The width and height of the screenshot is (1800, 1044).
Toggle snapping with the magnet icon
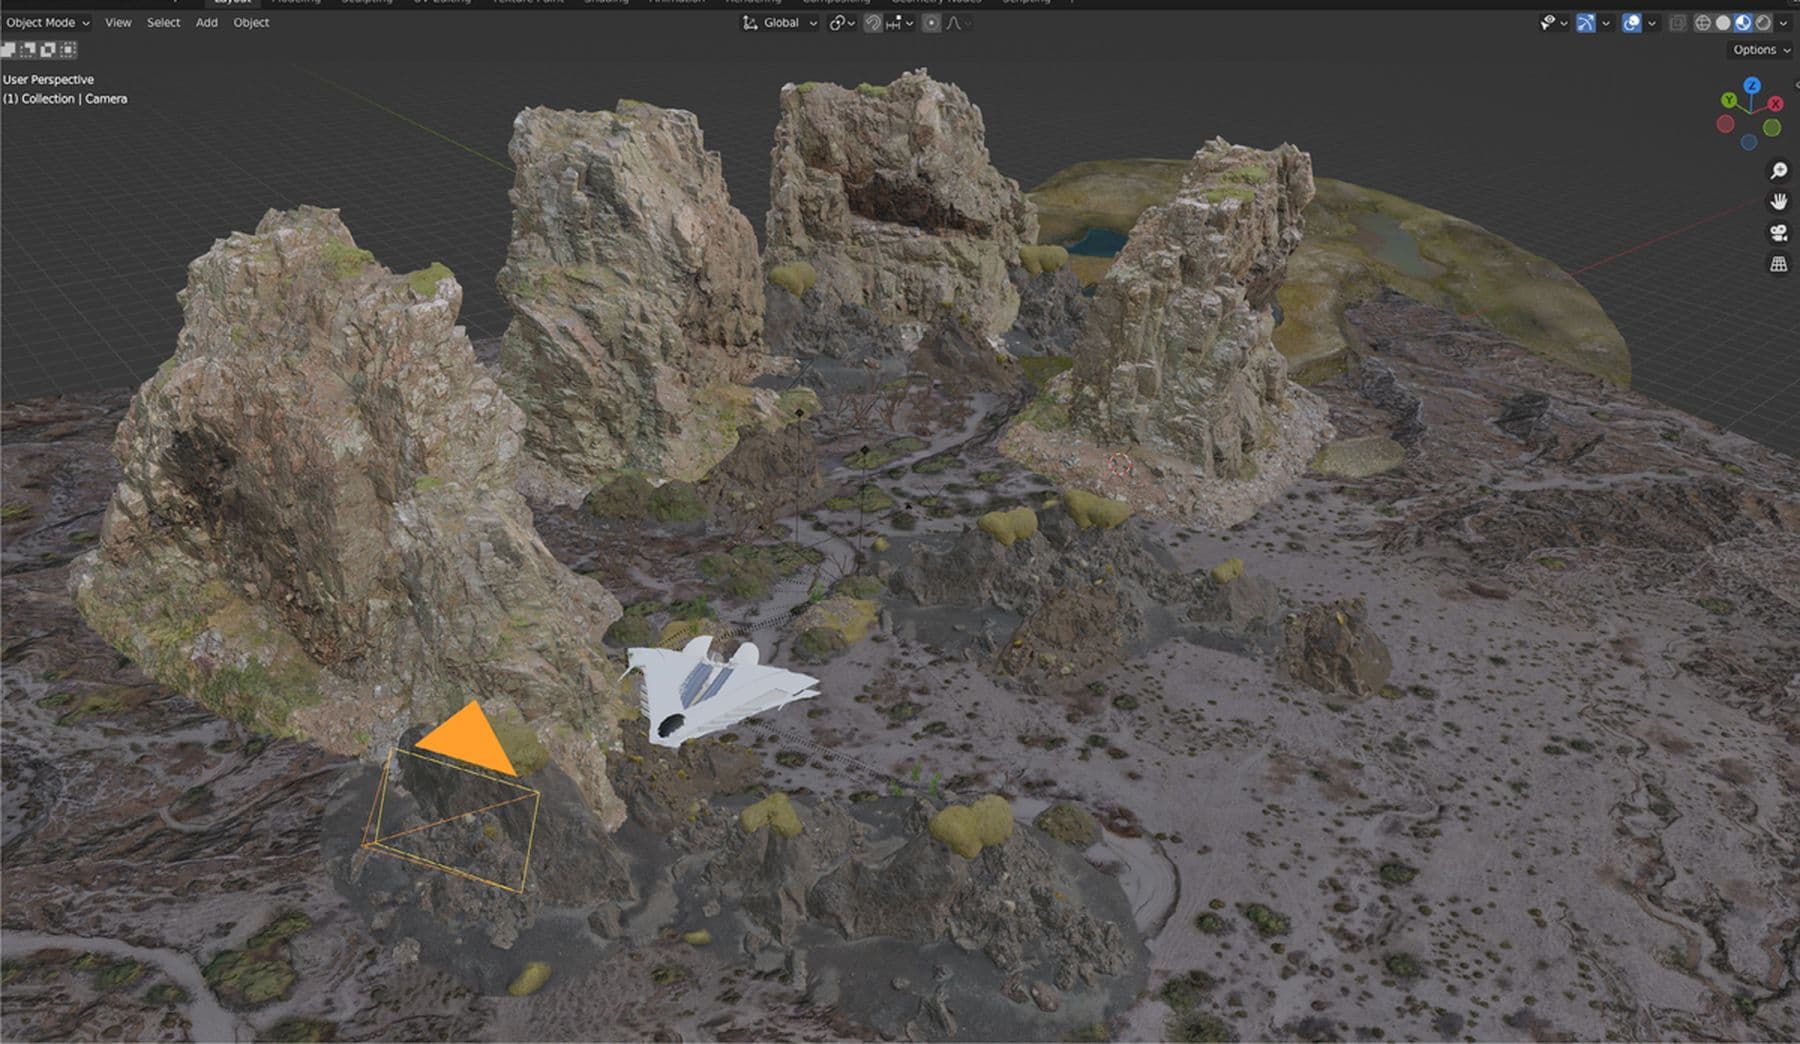click(873, 23)
